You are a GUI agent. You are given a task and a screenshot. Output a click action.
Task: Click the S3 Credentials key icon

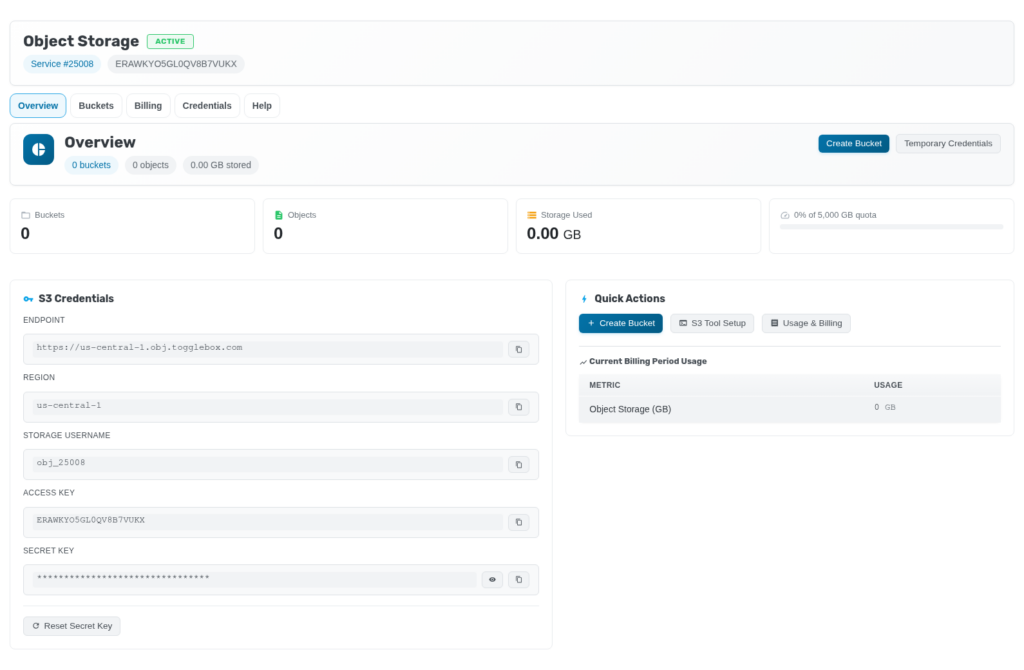pos(28,299)
